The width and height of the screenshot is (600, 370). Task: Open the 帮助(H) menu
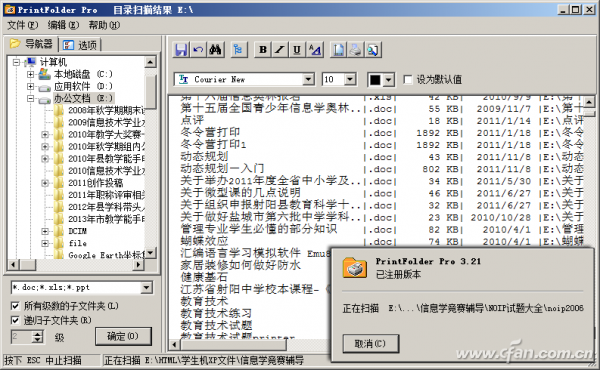point(104,25)
